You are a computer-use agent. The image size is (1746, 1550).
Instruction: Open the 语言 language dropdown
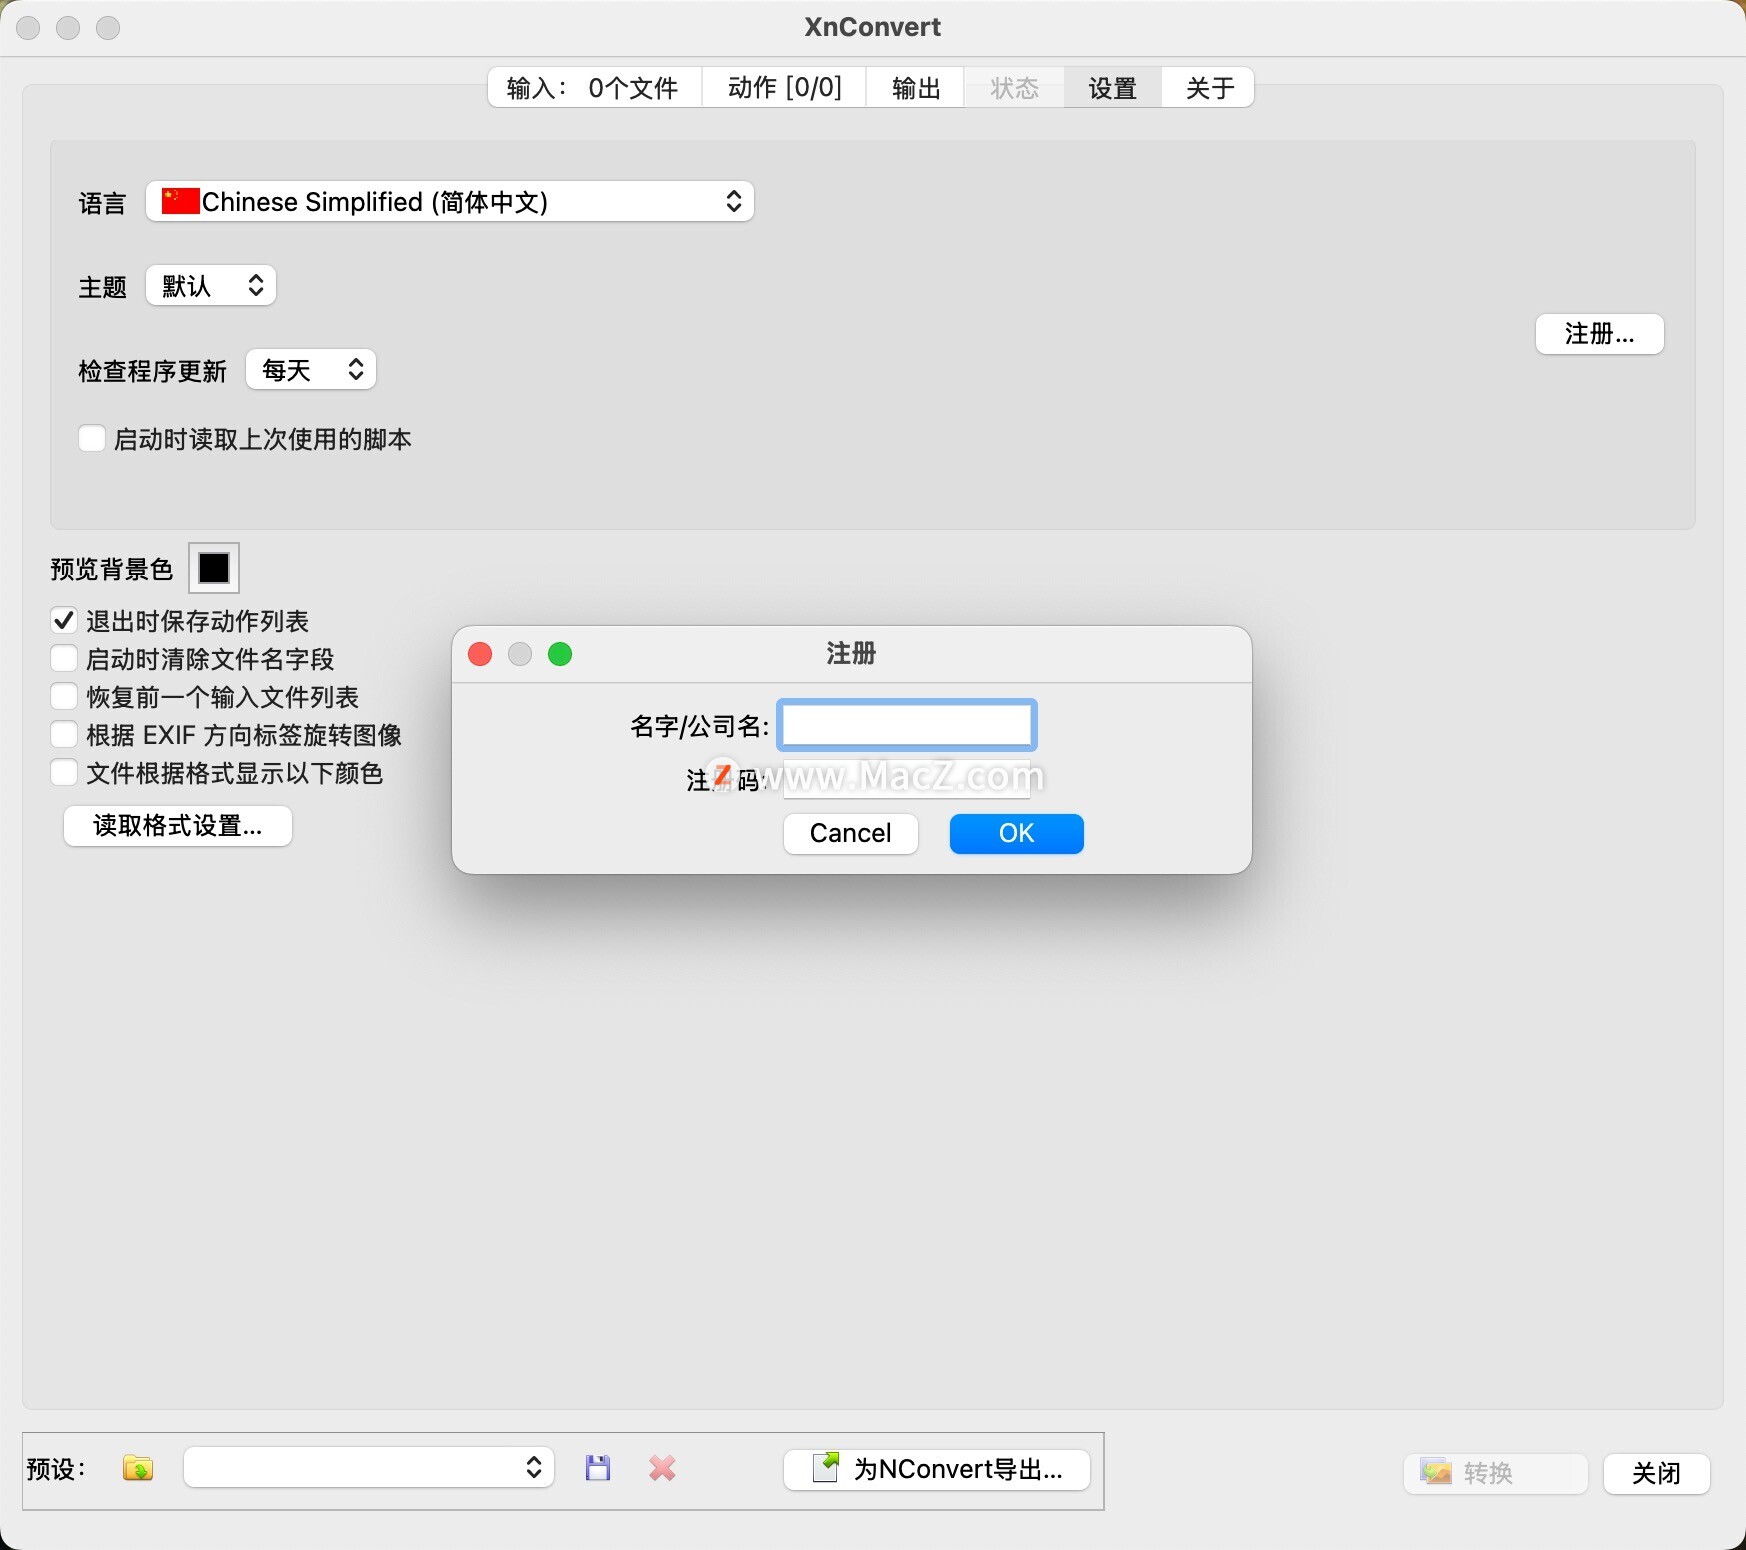(x=450, y=201)
